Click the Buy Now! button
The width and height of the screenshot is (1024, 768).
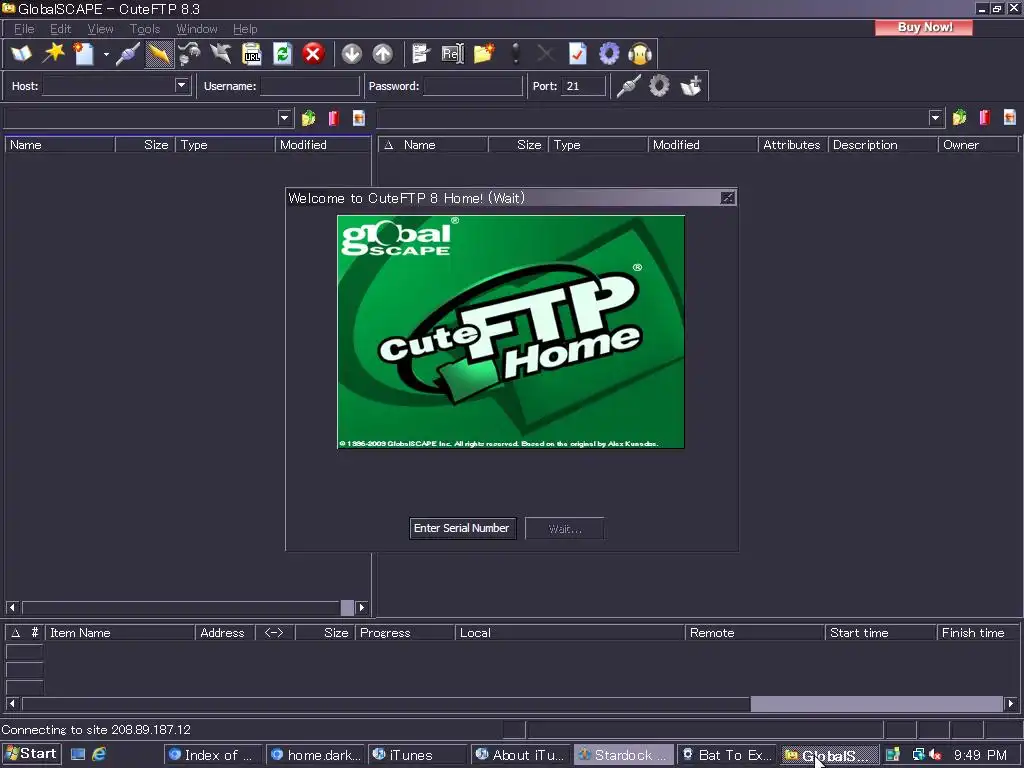924,27
